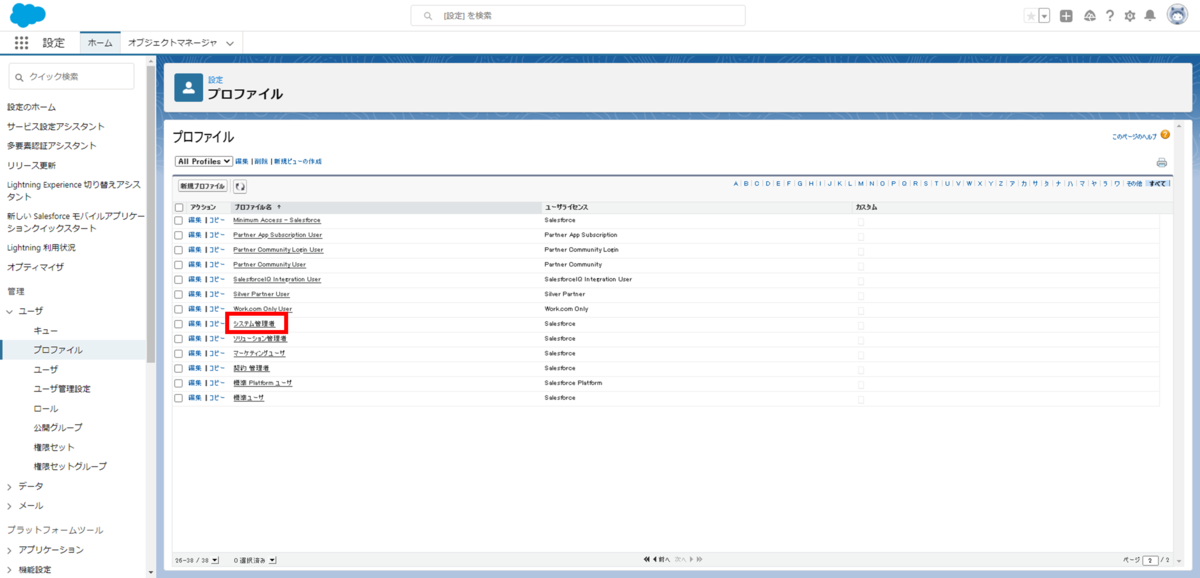Open 設定のホーム in the sidebar
Viewport: 1200px width, 578px height.
coord(32,107)
